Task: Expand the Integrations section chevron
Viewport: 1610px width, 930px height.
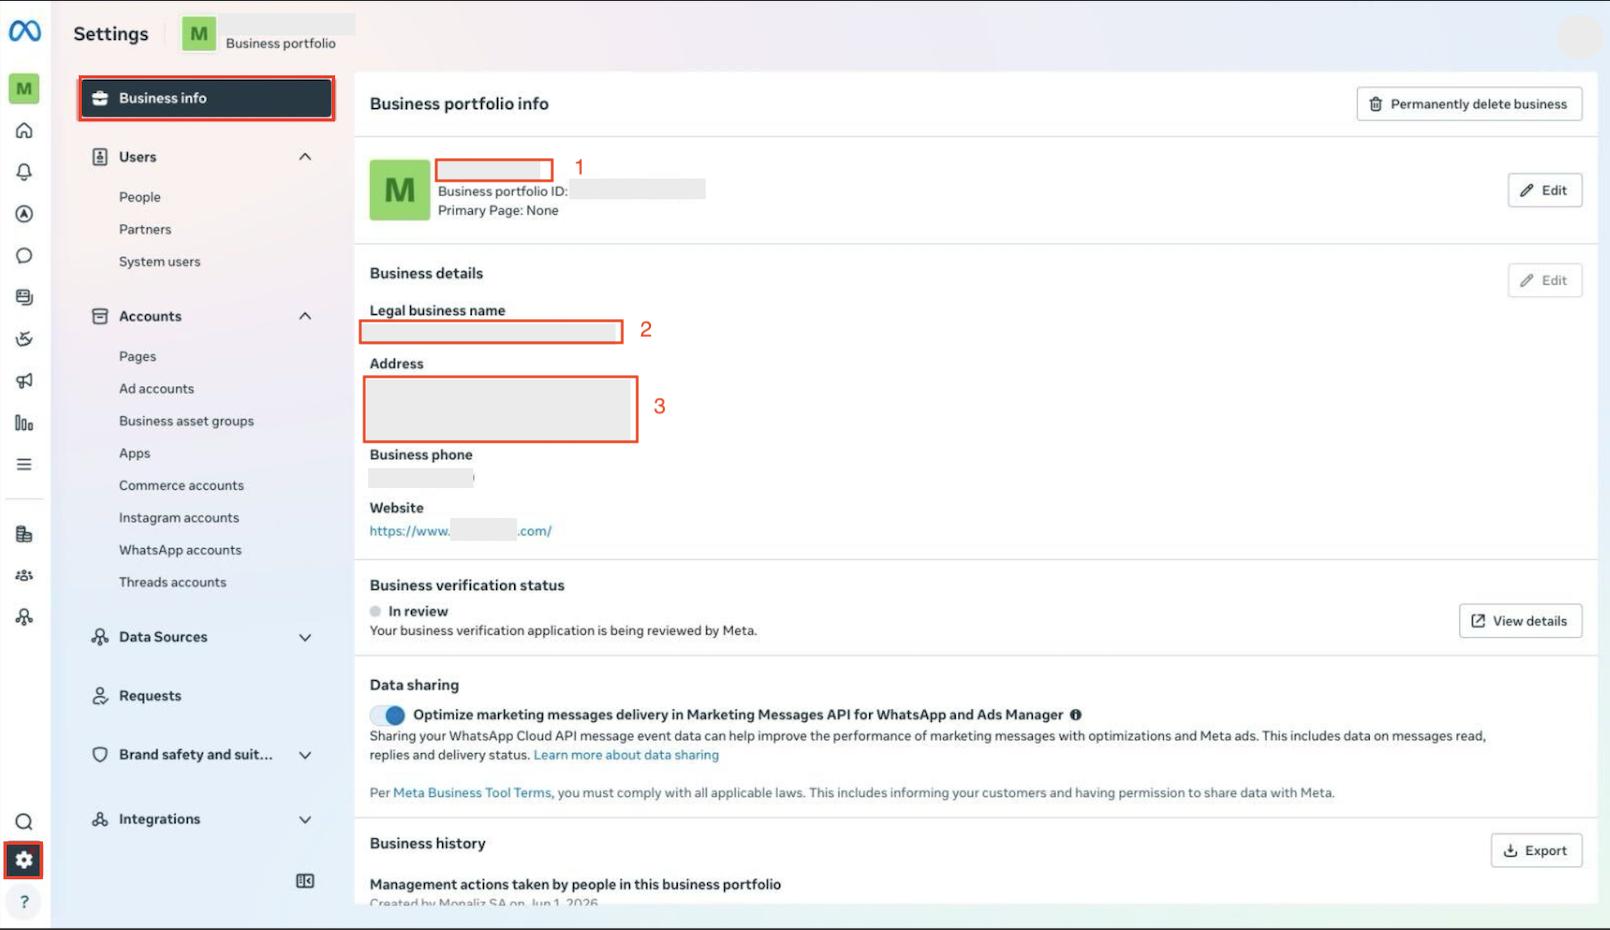Action: [305, 819]
